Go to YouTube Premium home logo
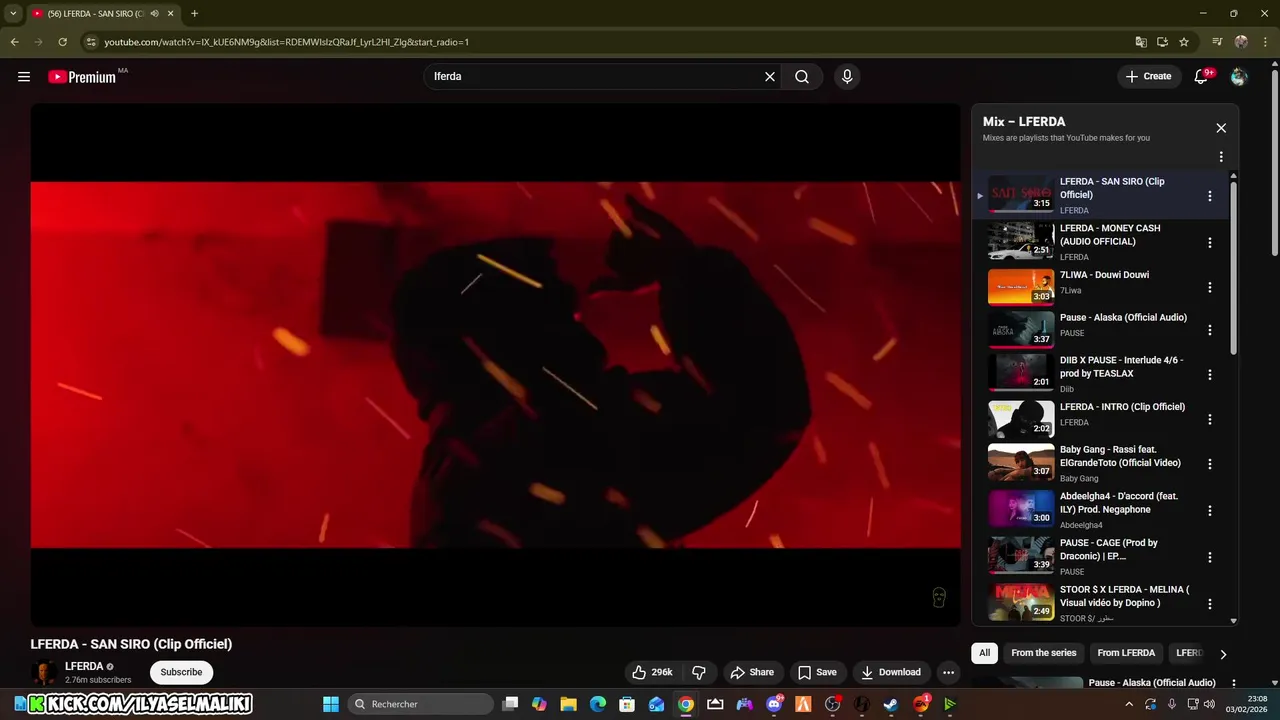The image size is (1280, 720). tap(82, 77)
